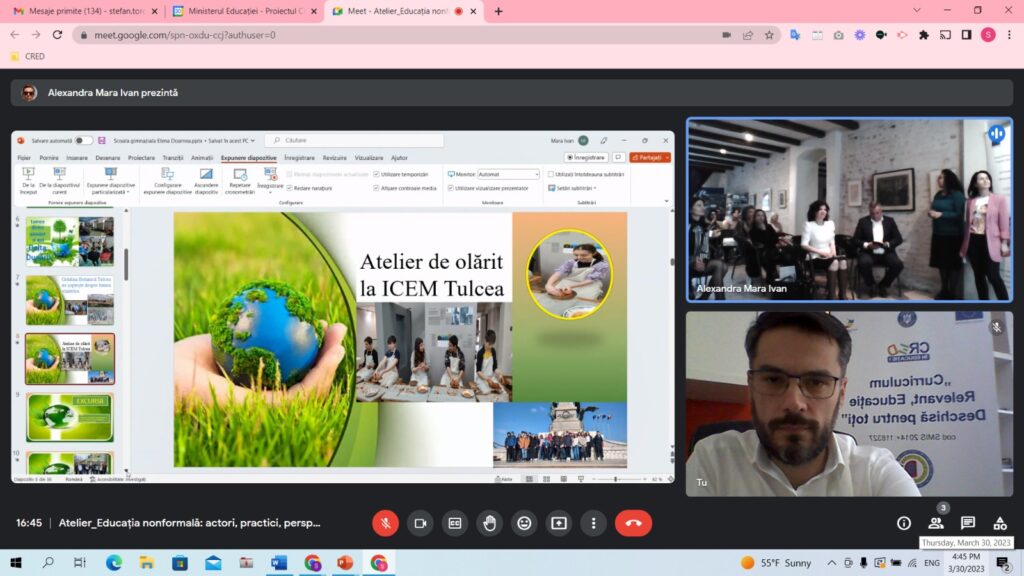Expand the Chrome tab search chevron

[917, 10]
